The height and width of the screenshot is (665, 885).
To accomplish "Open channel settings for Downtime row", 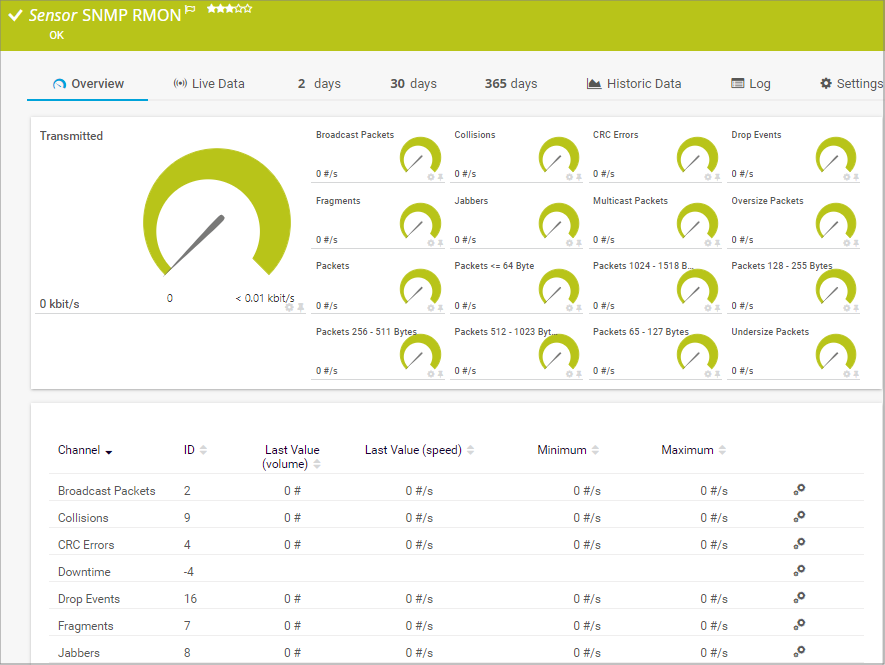I will coord(799,571).
